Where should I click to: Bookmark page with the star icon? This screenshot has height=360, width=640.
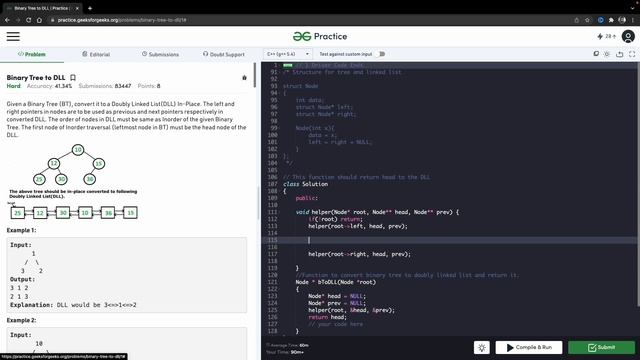pos(587,20)
